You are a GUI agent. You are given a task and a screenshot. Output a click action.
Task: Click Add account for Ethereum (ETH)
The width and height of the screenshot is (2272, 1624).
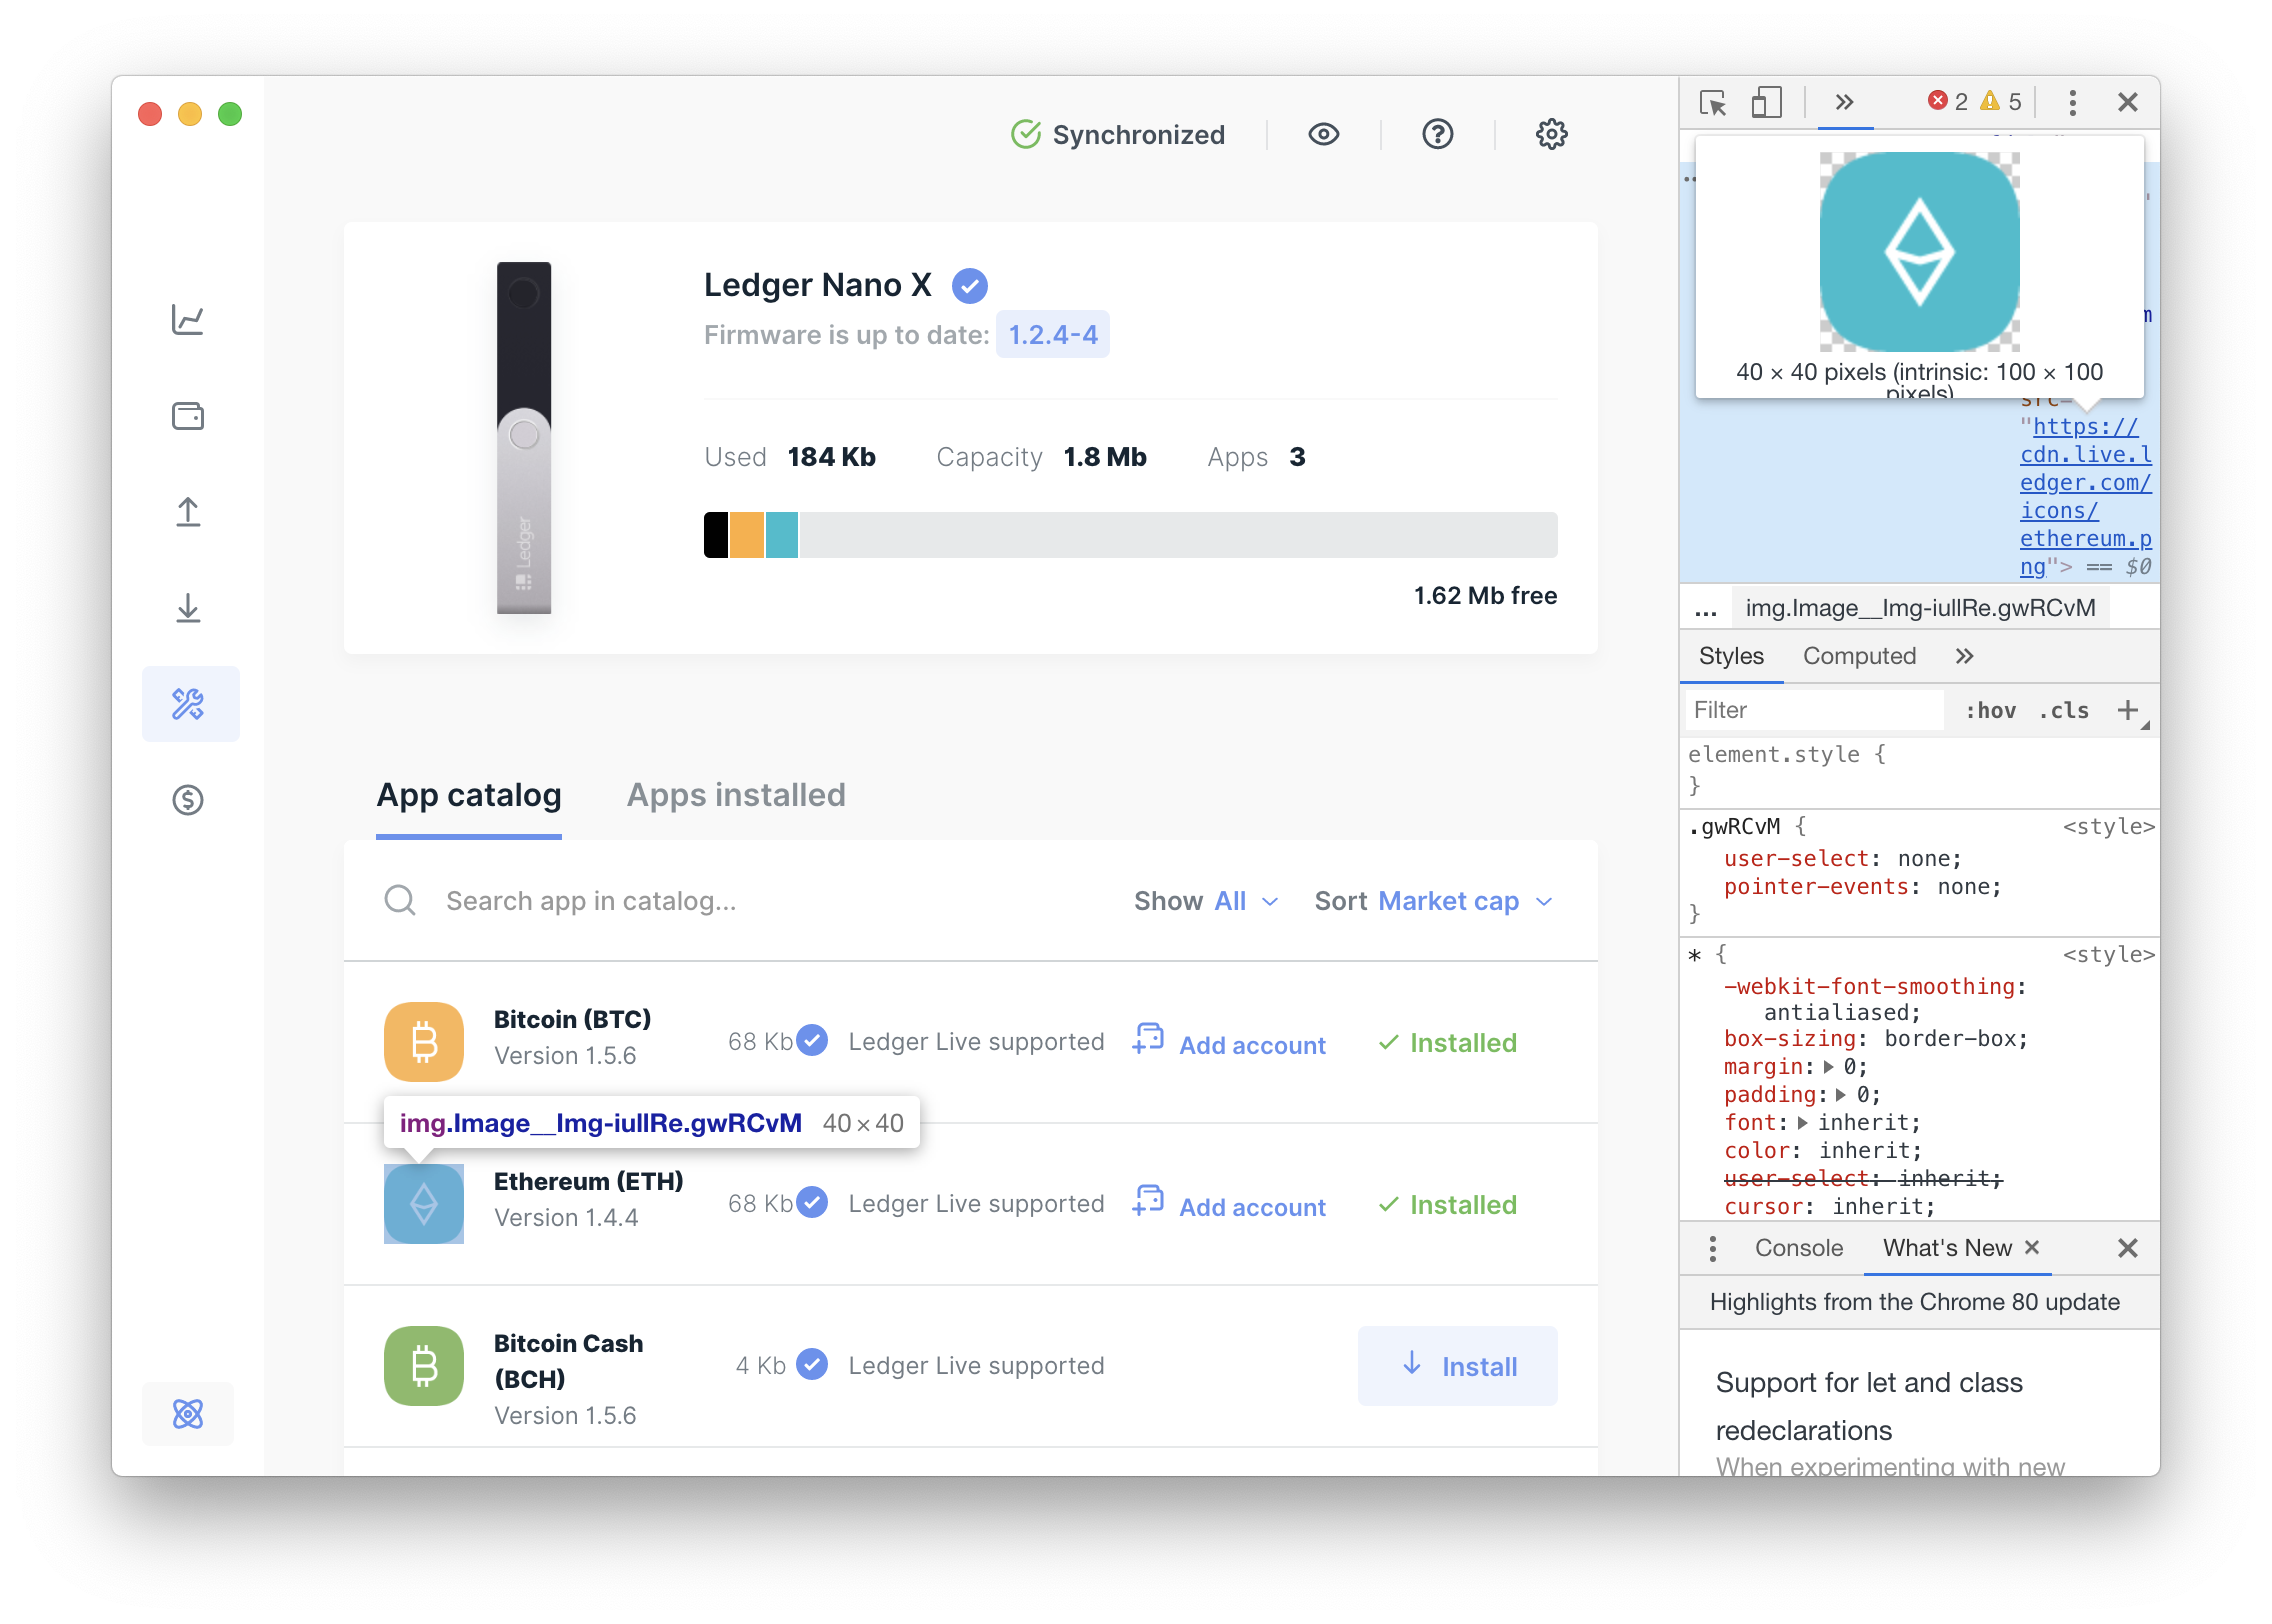point(1229,1205)
